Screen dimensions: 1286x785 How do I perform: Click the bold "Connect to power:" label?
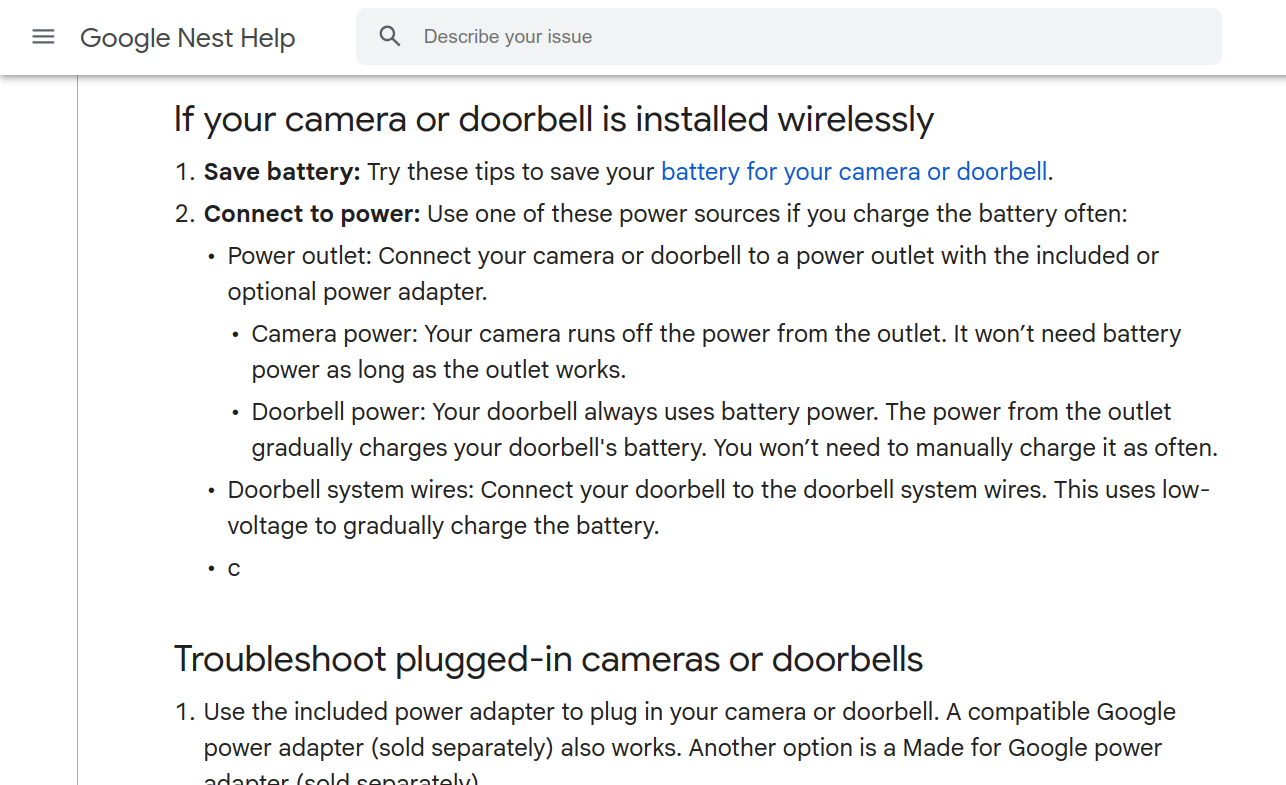(x=312, y=214)
